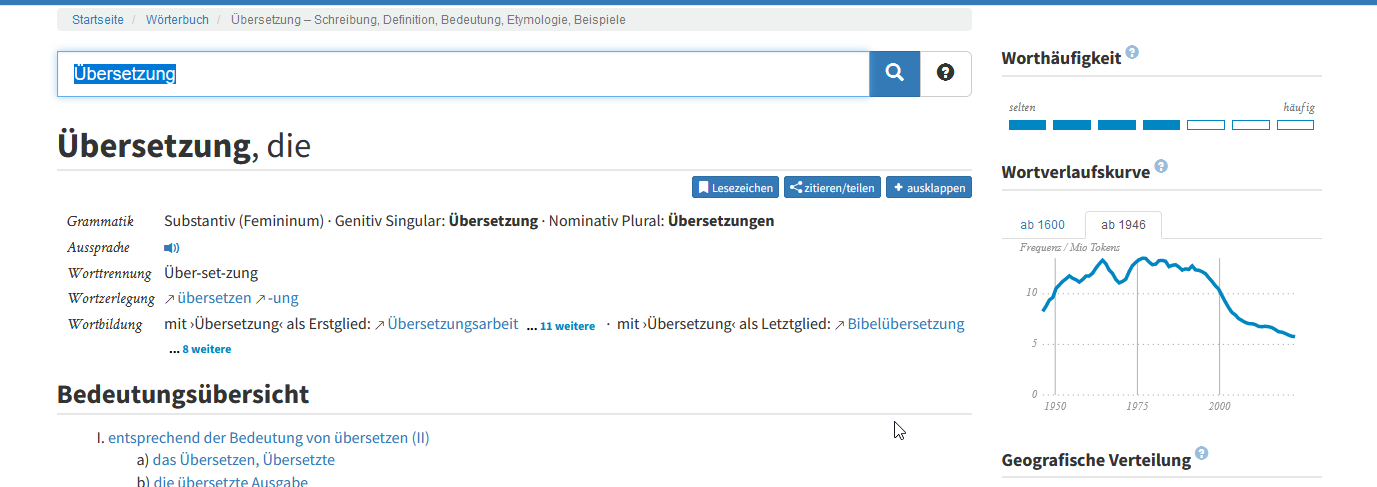Open Wörterbuch breadcrumb link
Screen dimensions: 1377x487
point(176,20)
